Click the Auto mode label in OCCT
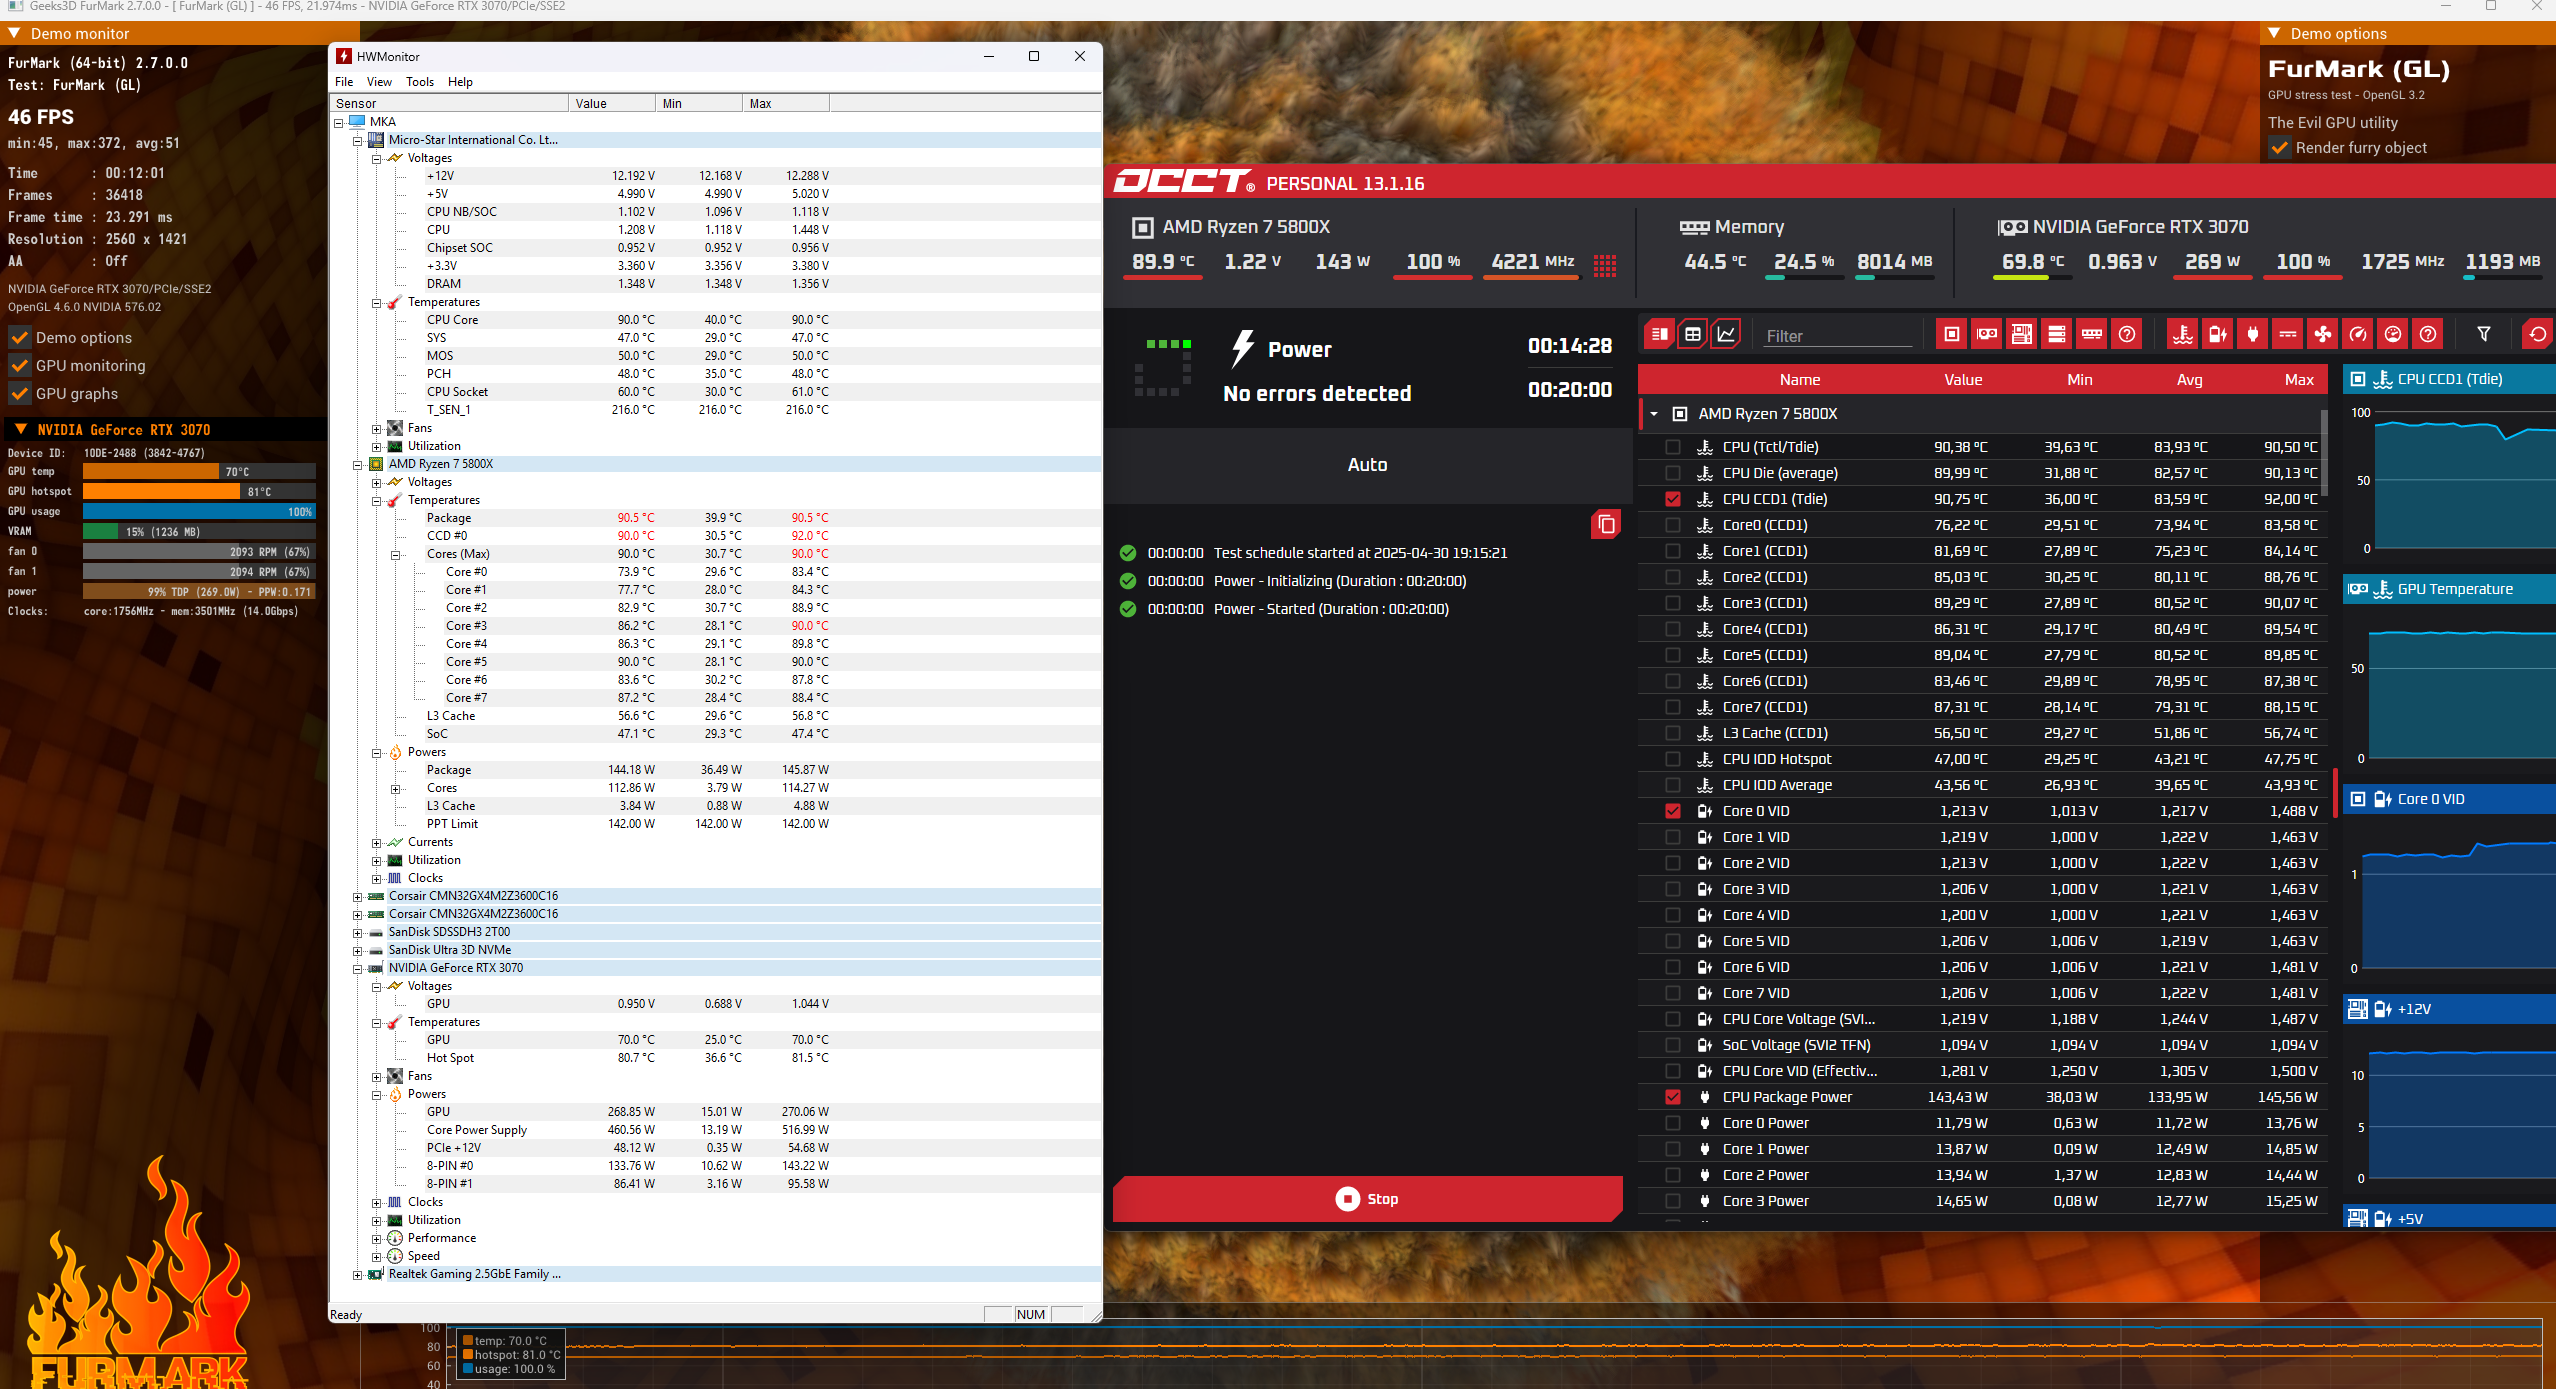The image size is (2556, 1389). click(1367, 464)
